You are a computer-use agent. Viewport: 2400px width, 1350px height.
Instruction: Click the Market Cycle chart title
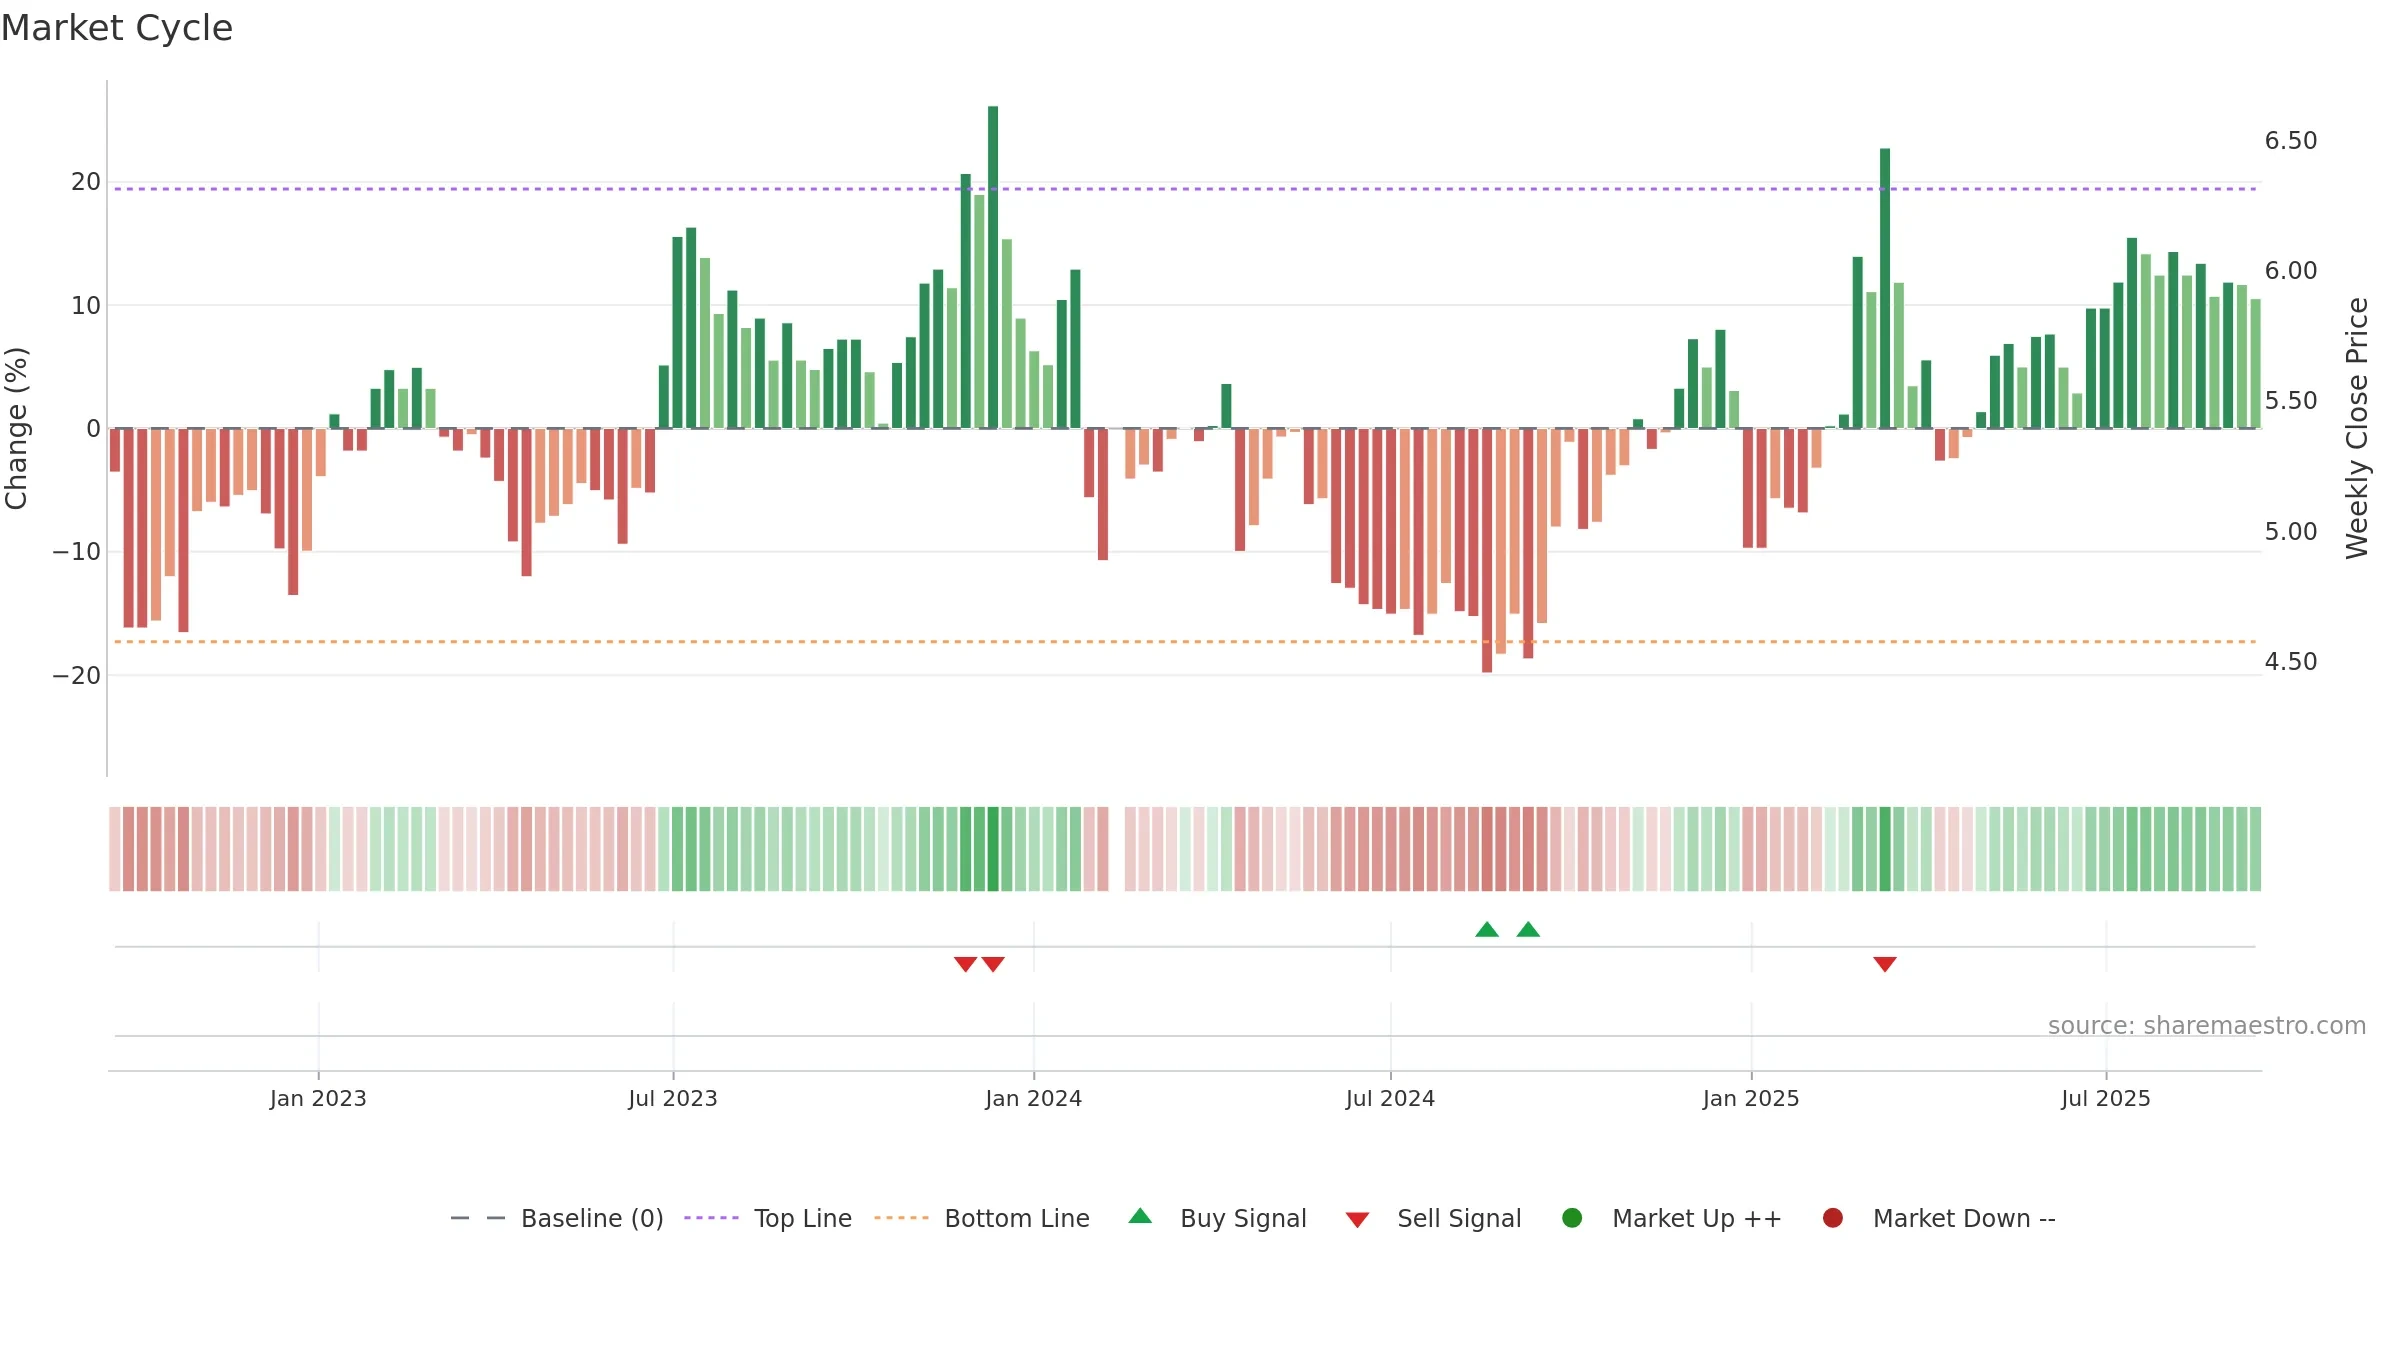tap(117, 28)
